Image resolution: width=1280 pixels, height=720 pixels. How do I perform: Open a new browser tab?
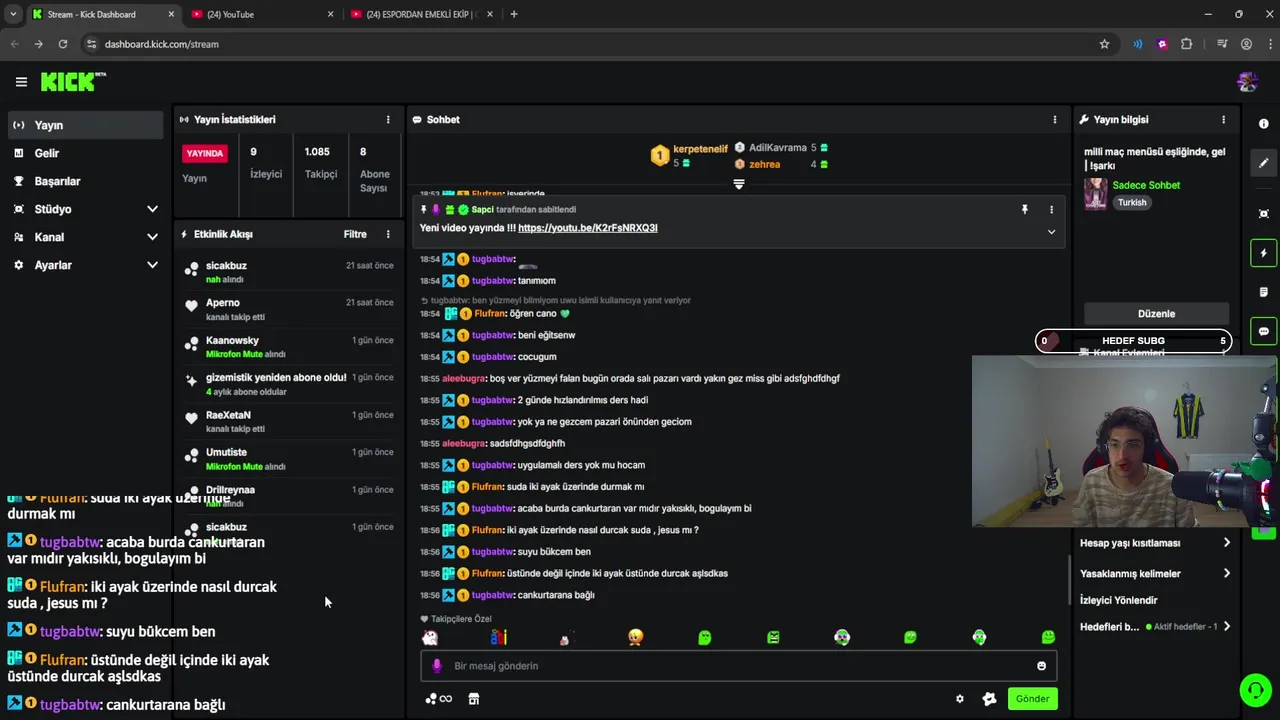(x=514, y=14)
